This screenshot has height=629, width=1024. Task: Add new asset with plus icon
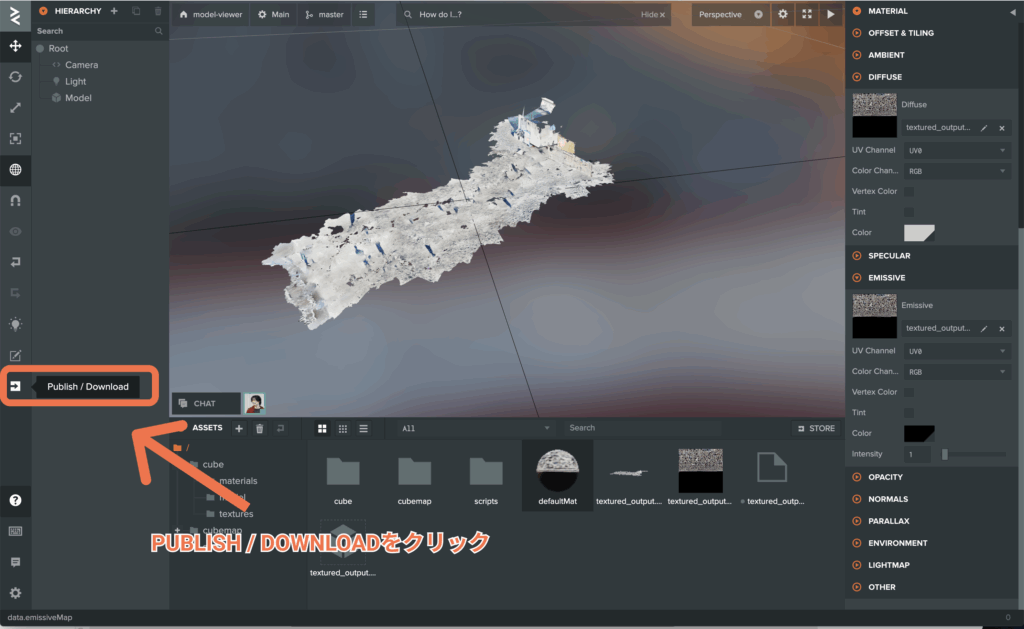[239, 428]
